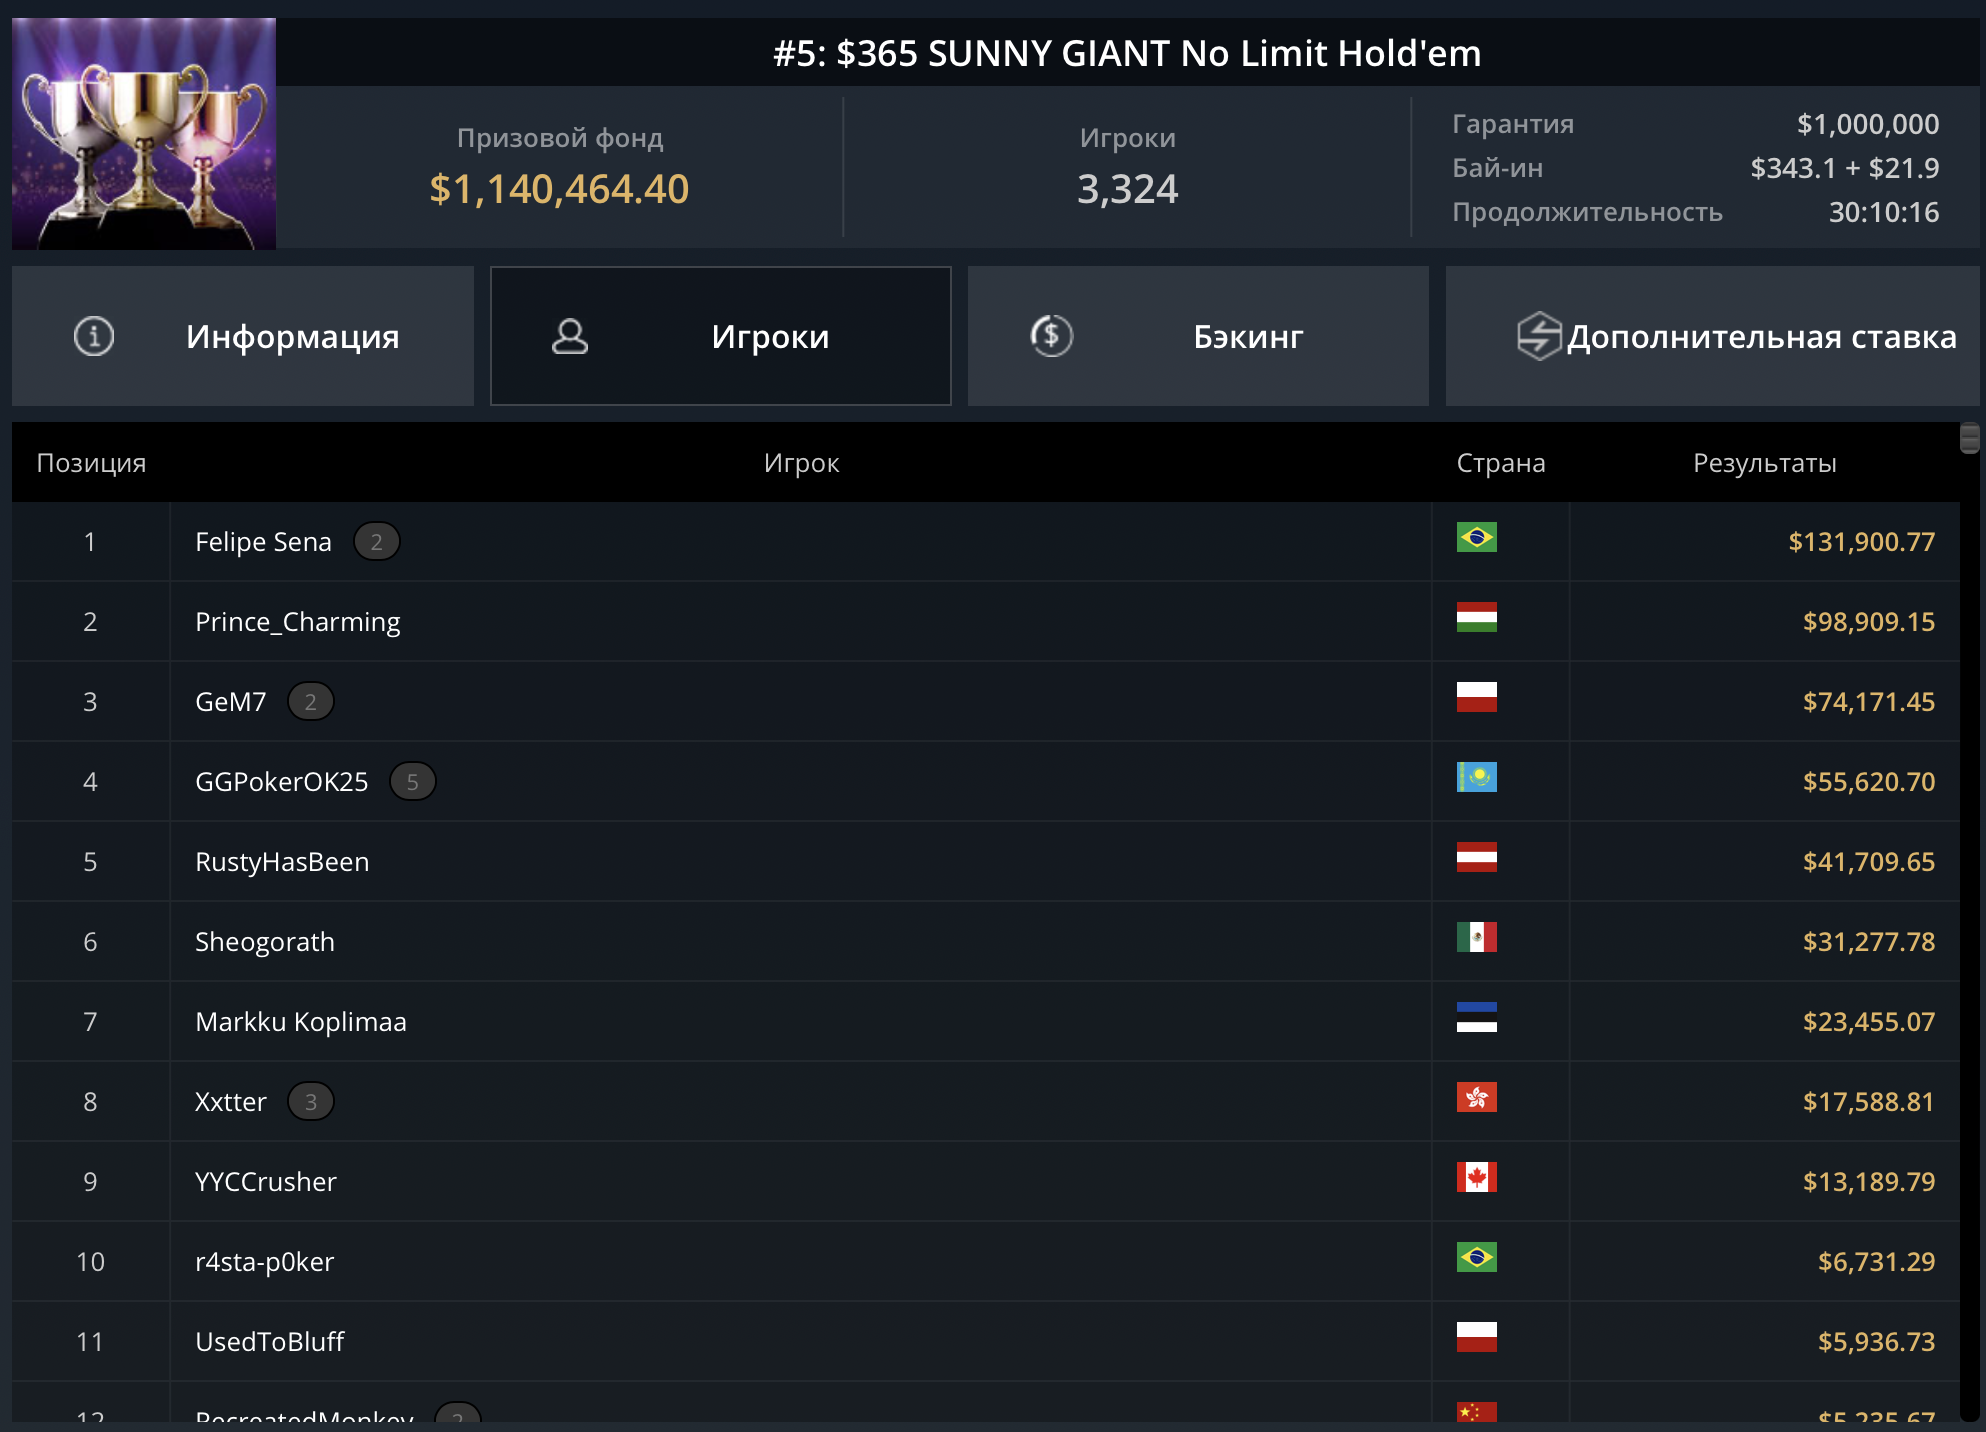Click the Дополнительная ставка swap icon
Screen dimensions: 1986x1432
1539,336
